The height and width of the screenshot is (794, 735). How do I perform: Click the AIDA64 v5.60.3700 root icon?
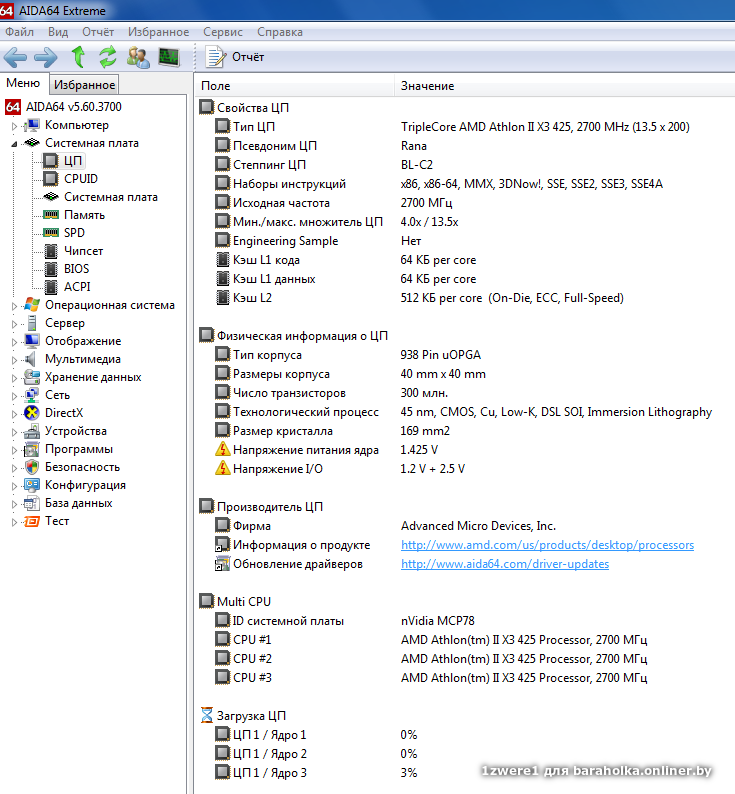13,107
